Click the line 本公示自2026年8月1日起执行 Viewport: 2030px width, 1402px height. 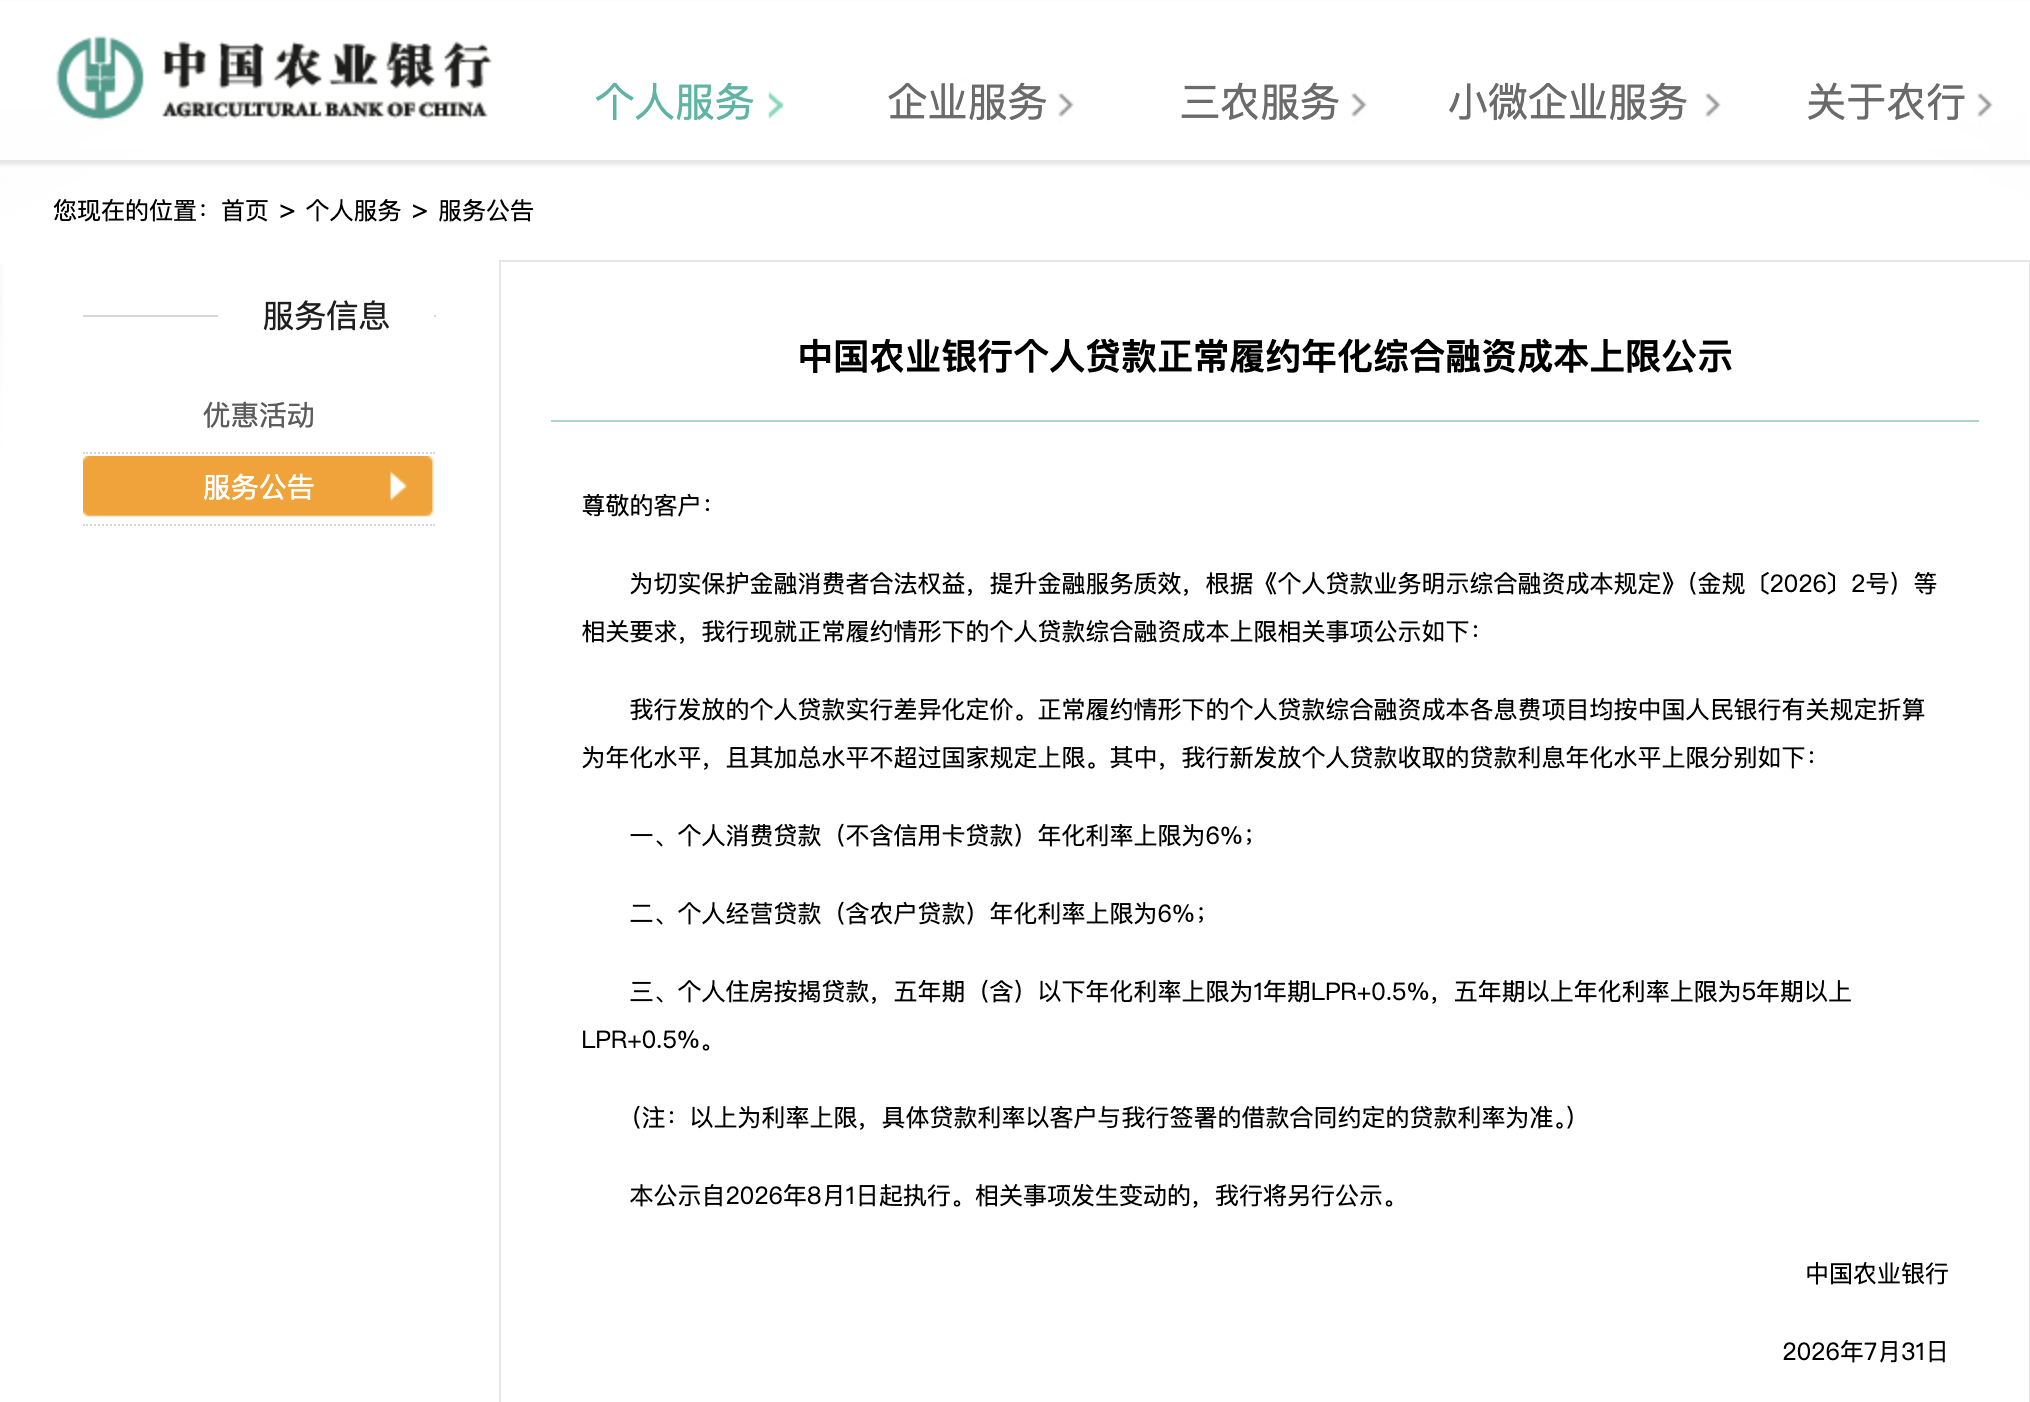pyautogui.click(x=1014, y=1195)
